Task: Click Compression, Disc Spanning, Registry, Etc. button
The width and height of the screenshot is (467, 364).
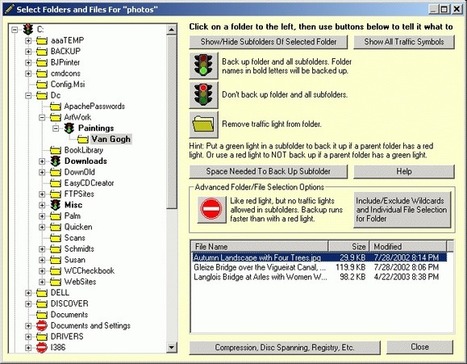Action: click(285, 347)
